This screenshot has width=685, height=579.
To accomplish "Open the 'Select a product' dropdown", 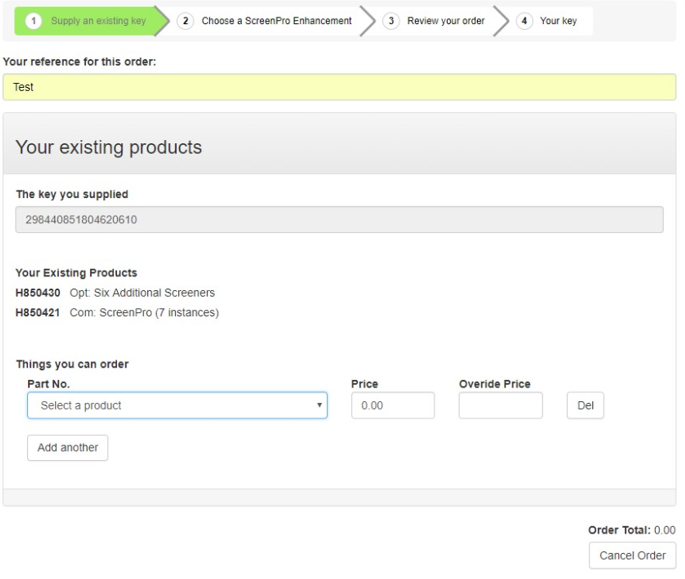I will click(176, 405).
